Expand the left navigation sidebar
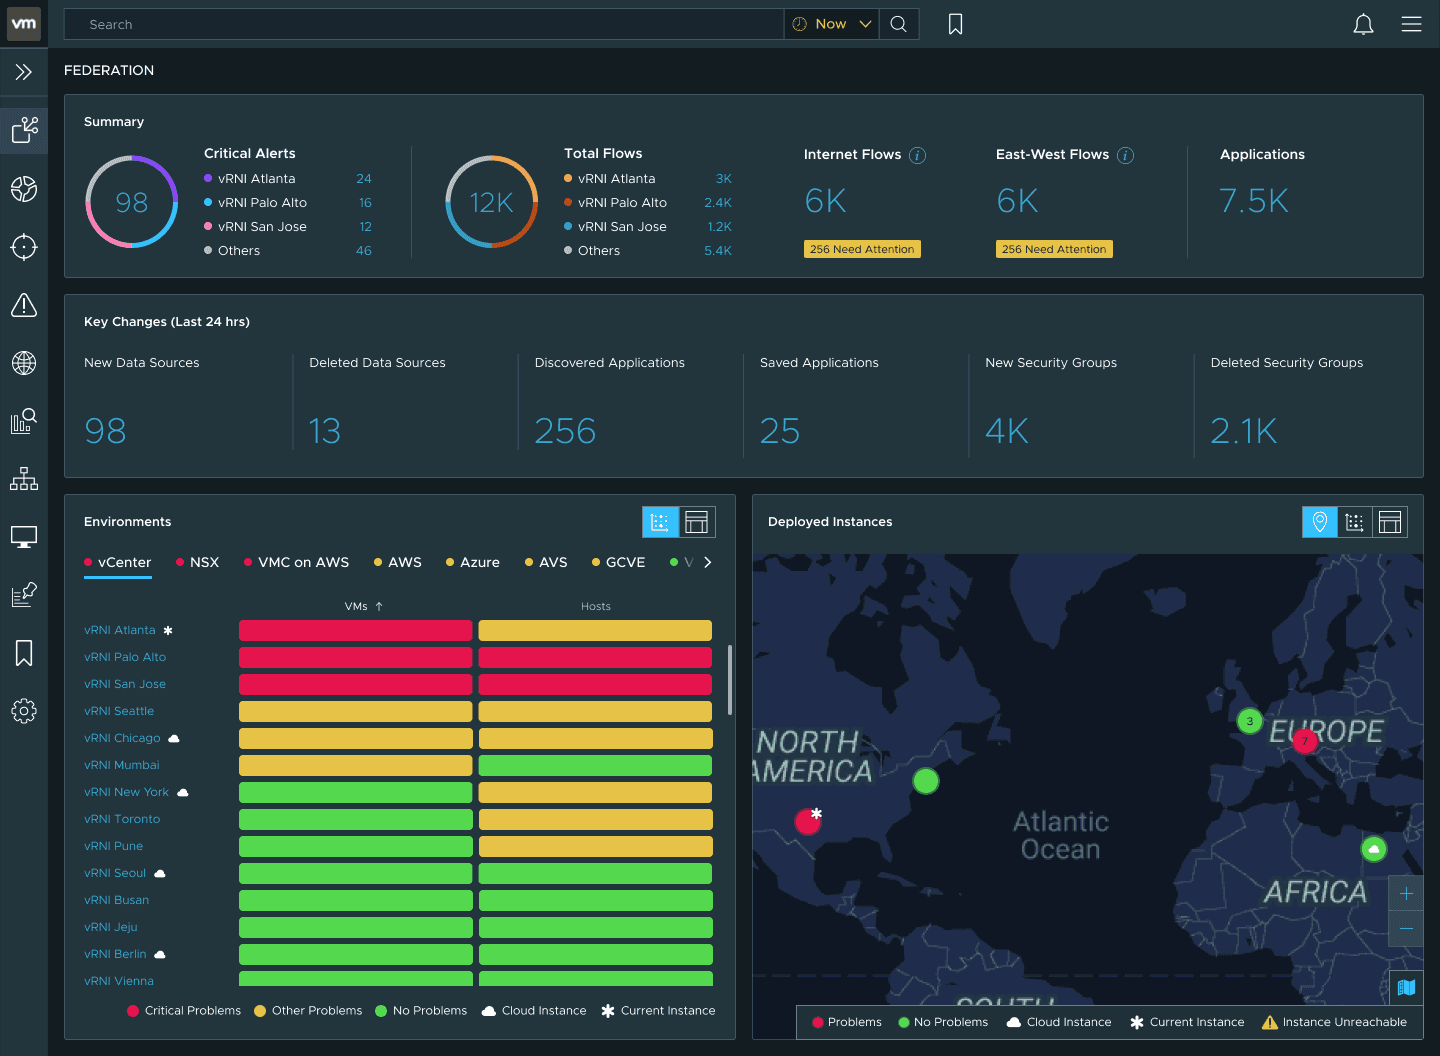The width and height of the screenshot is (1440, 1056). coord(24,72)
